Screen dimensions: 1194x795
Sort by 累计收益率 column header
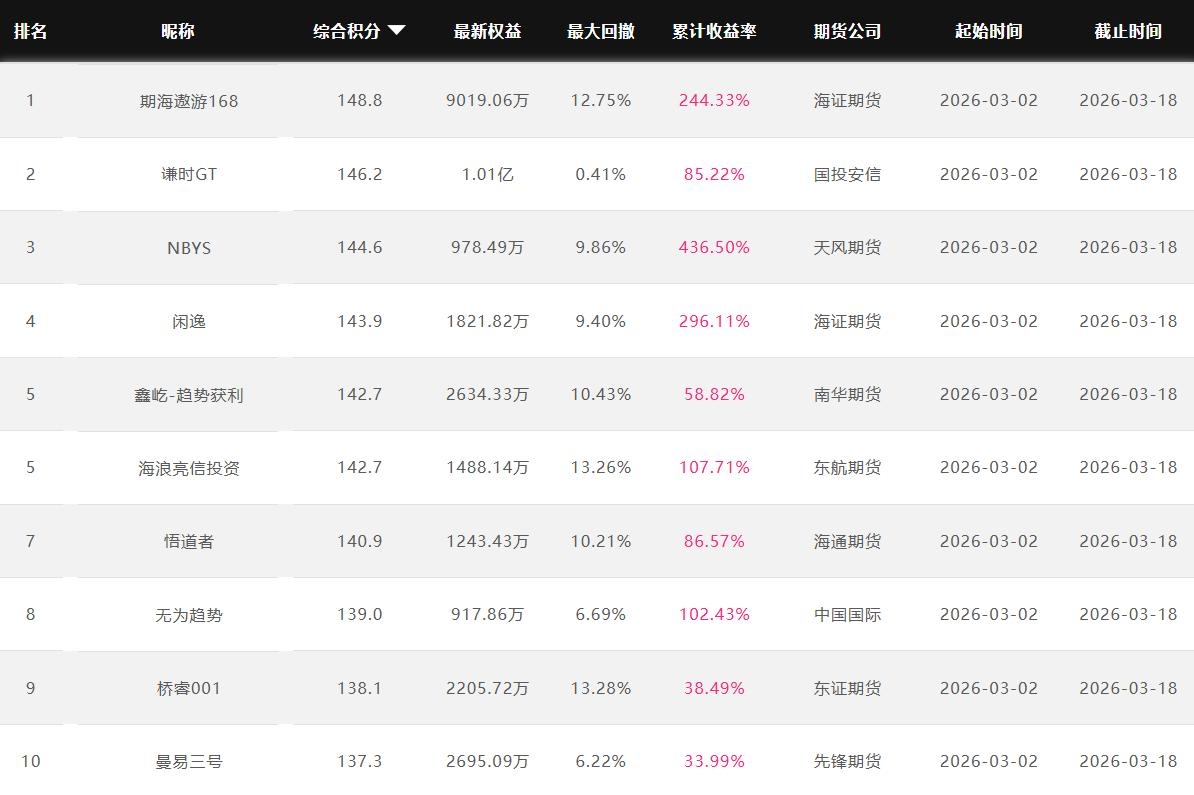pos(714,31)
